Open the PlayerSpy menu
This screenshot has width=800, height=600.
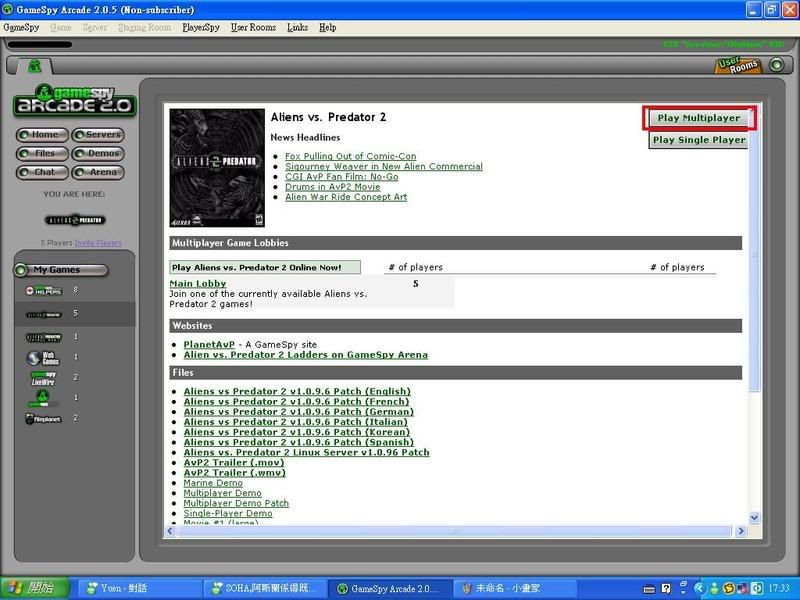pos(201,27)
